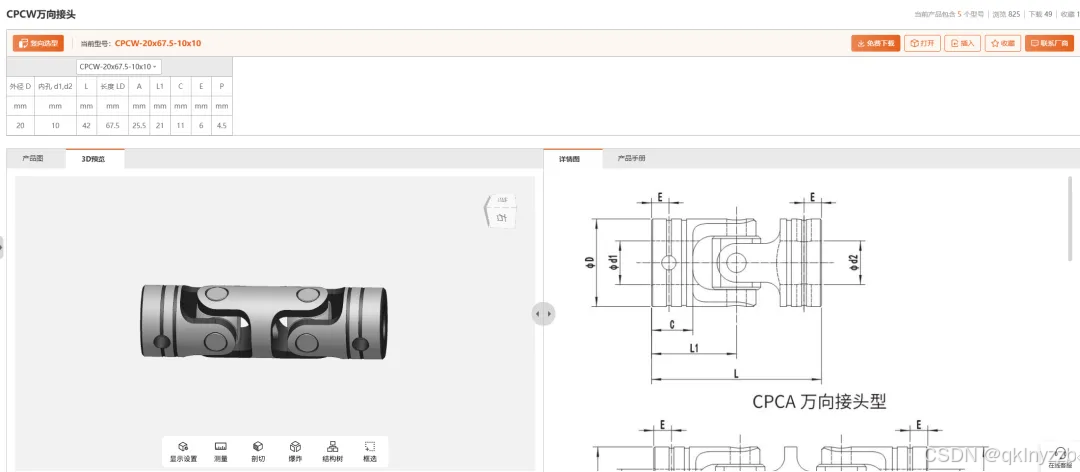This screenshot has width=1080, height=472.
Task: Click the 免费下载 free download button
Action: (x=875, y=43)
